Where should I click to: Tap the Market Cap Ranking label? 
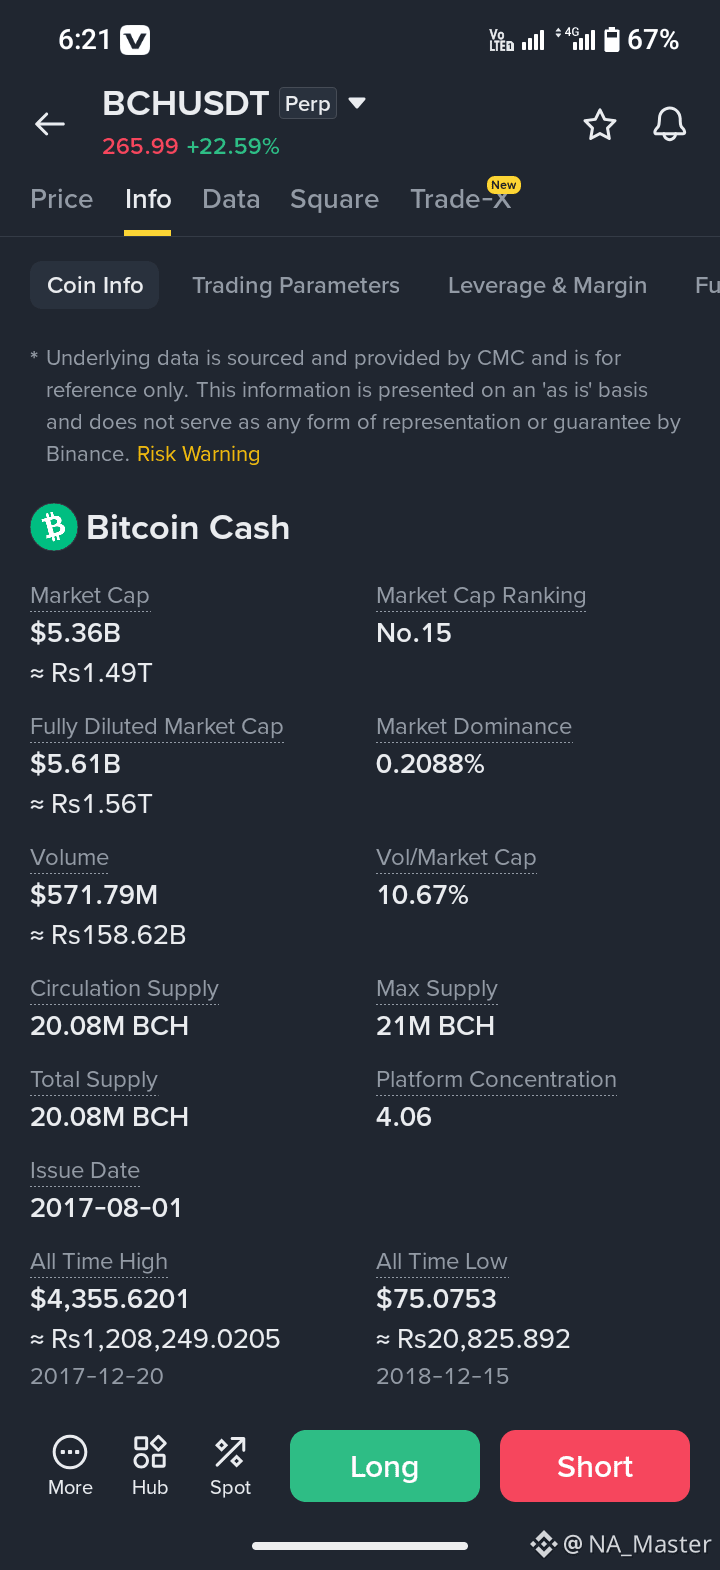tap(481, 595)
